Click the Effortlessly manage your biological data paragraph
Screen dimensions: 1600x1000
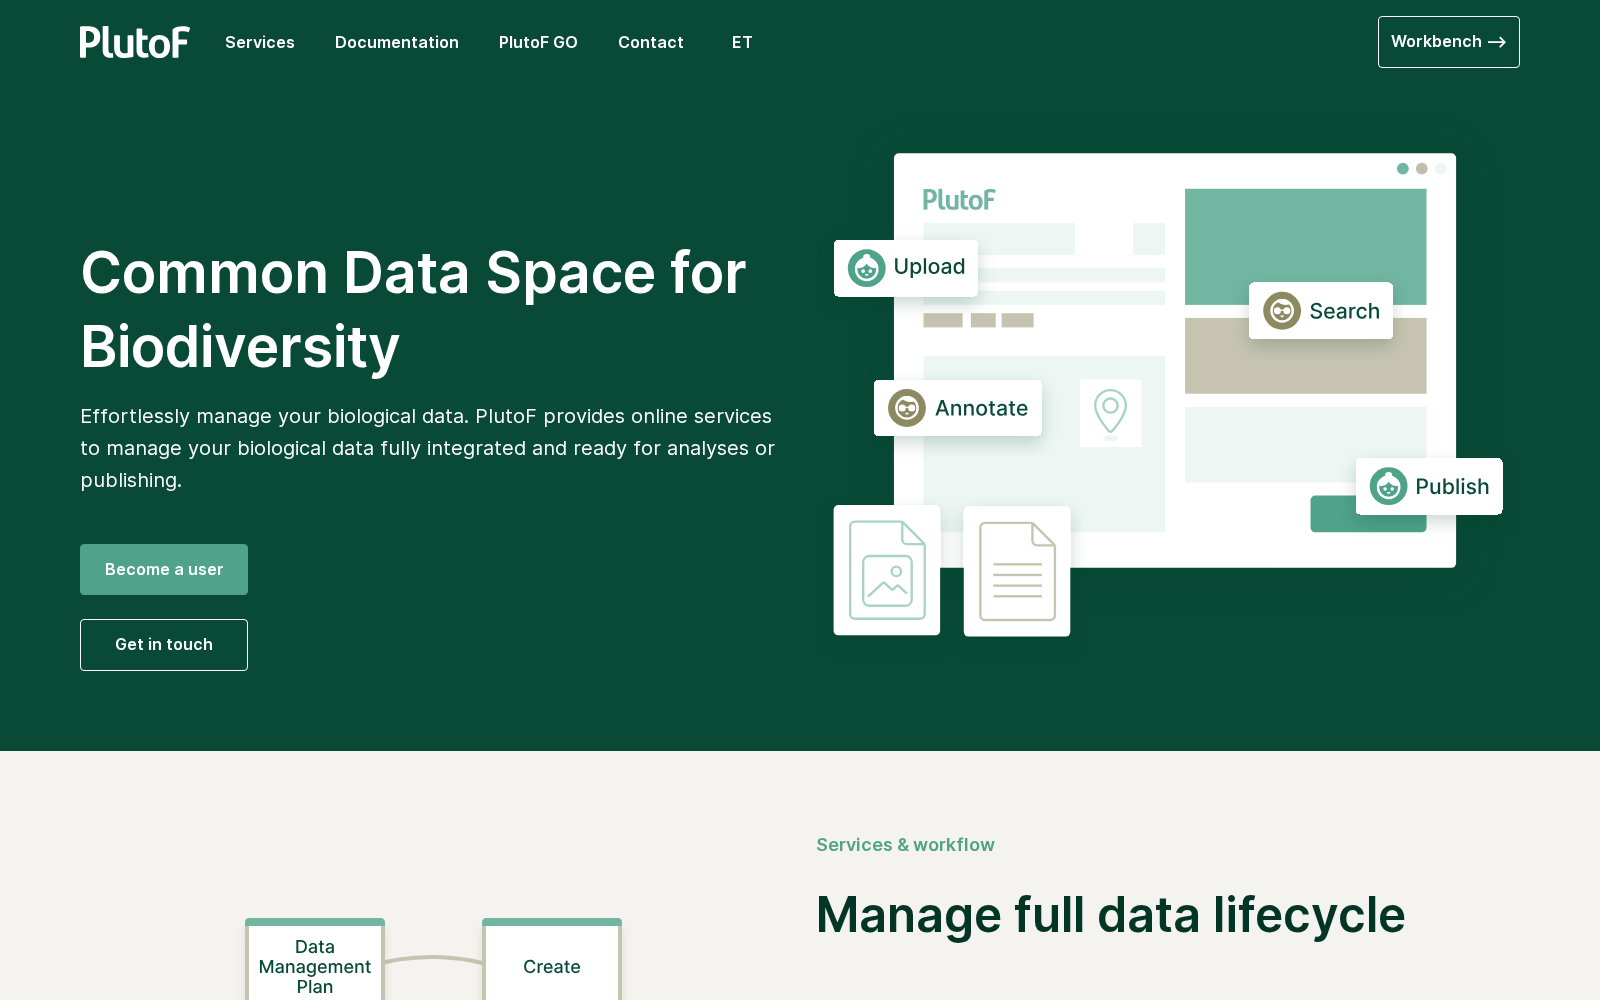click(x=428, y=448)
